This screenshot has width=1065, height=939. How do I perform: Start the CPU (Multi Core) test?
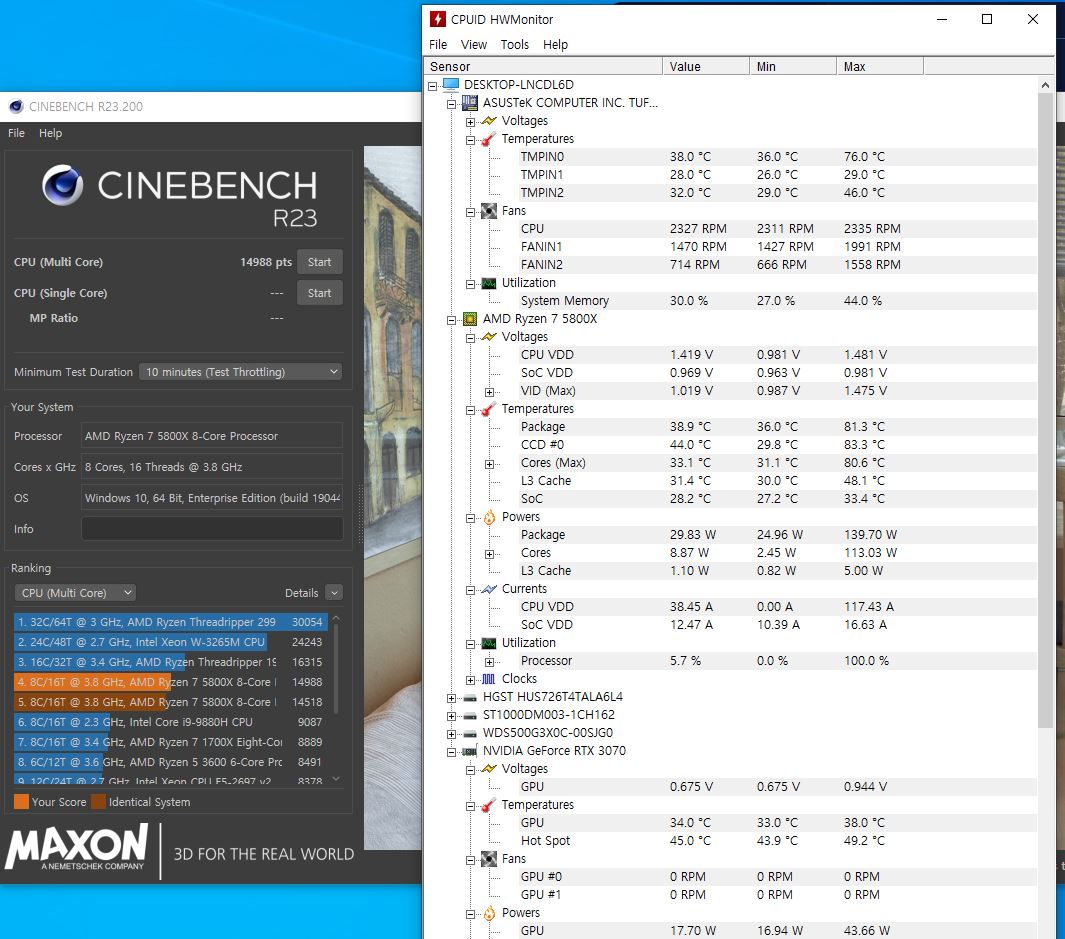(x=319, y=262)
